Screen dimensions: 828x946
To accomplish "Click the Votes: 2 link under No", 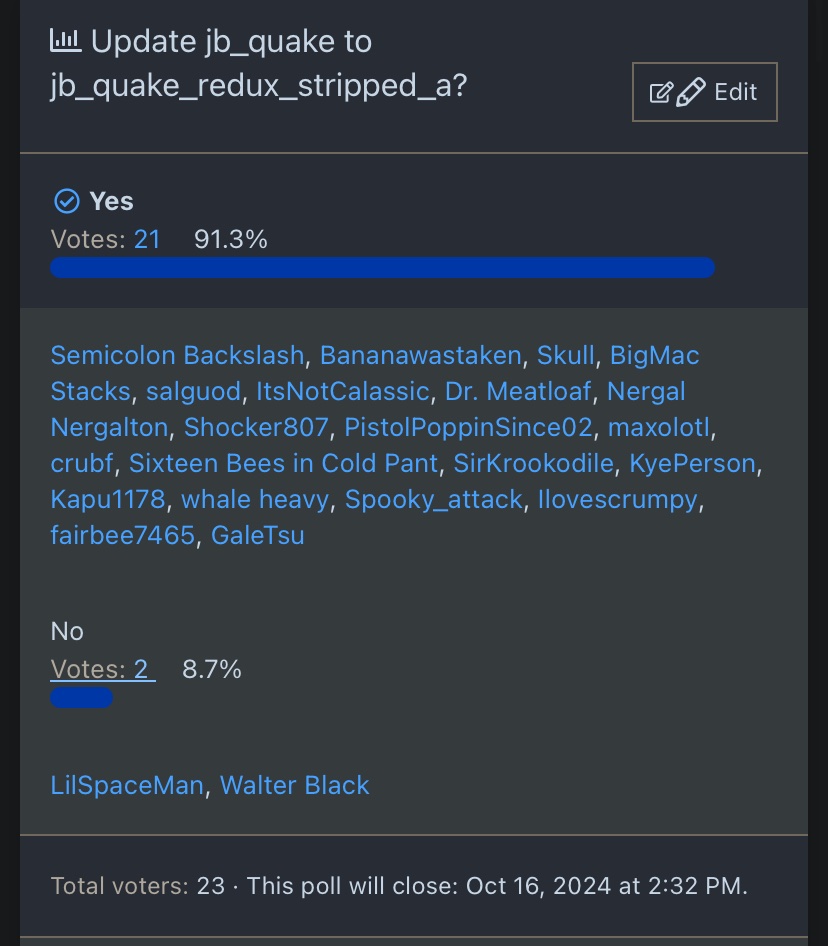I will 102,670.
